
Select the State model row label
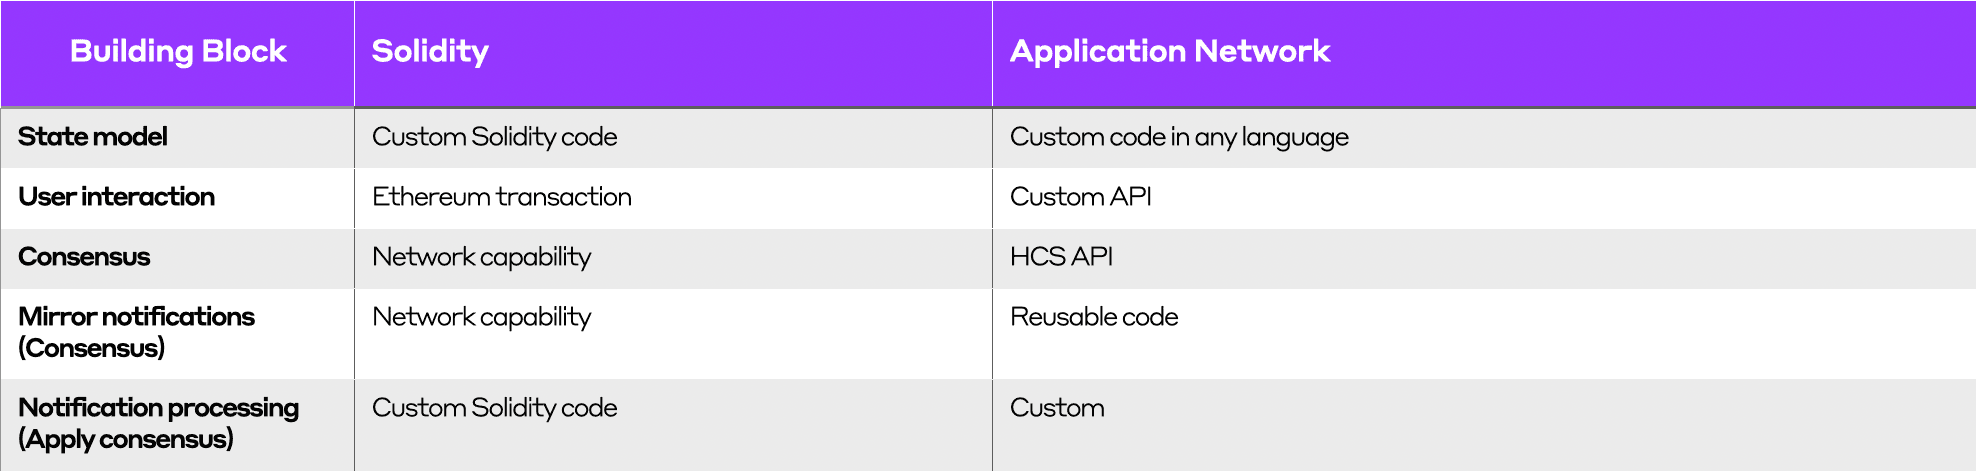click(x=93, y=136)
